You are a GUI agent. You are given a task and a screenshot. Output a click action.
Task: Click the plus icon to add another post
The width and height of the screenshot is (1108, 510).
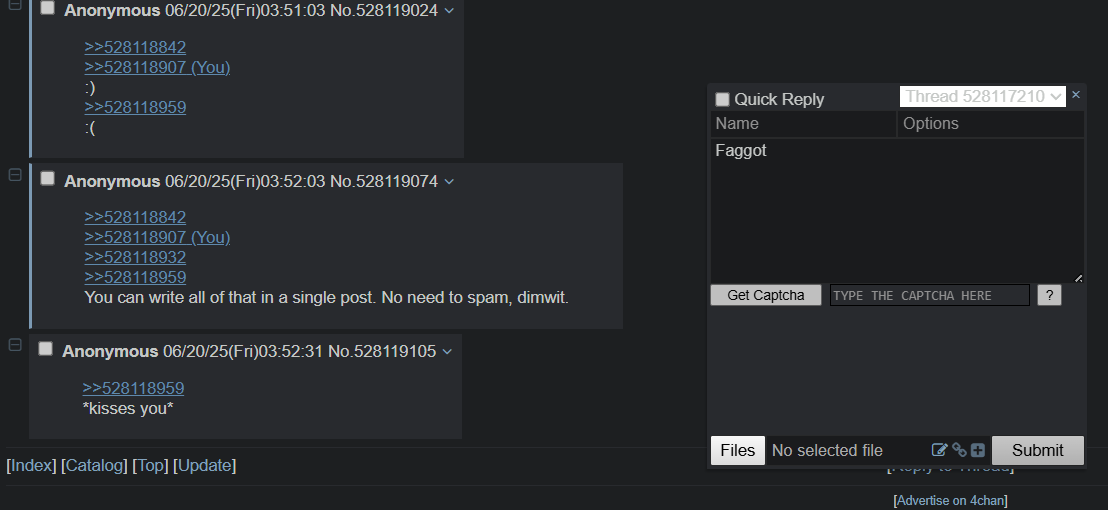[x=978, y=450]
